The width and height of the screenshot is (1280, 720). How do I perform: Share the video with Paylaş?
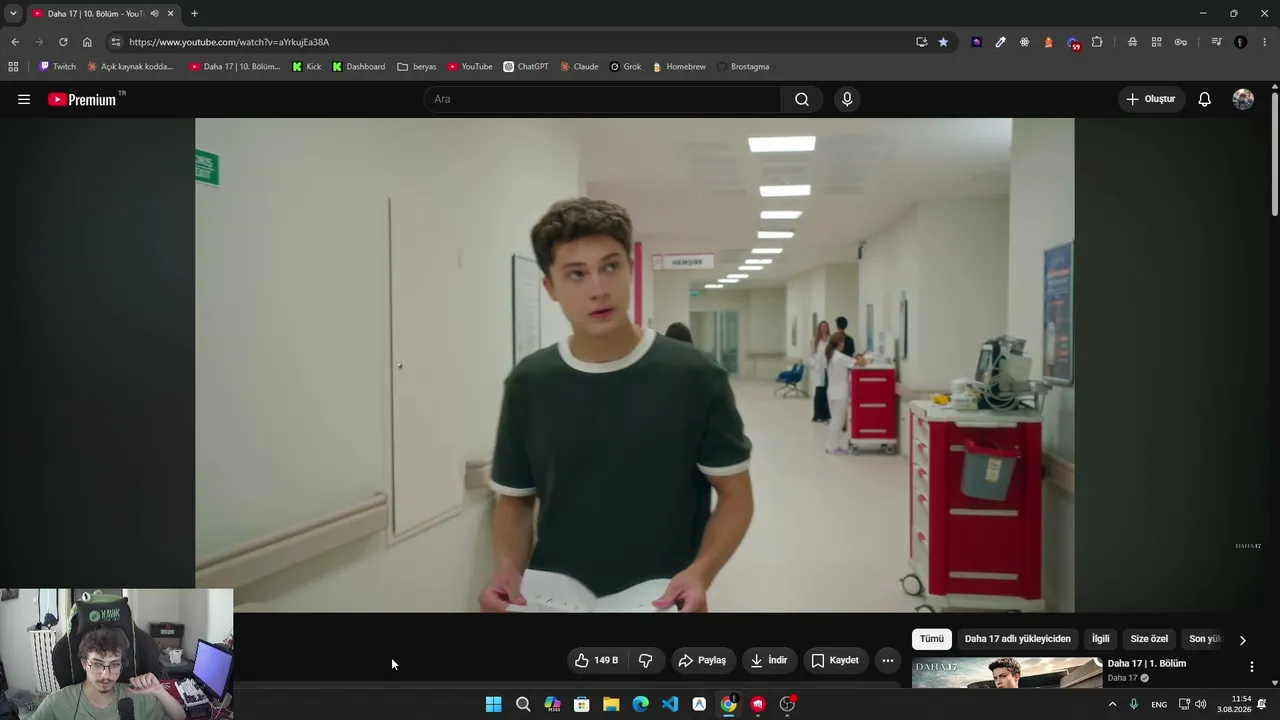point(703,660)
